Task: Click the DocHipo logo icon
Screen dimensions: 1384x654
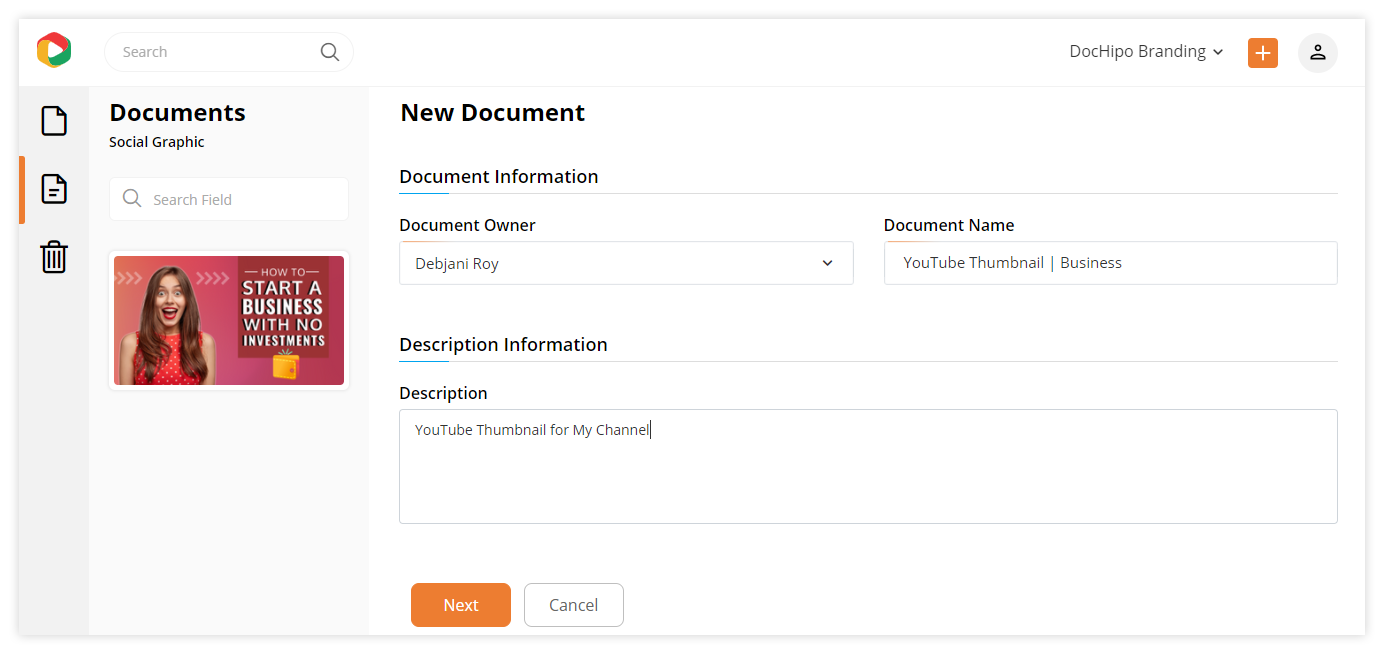Action: coord(54,50)
